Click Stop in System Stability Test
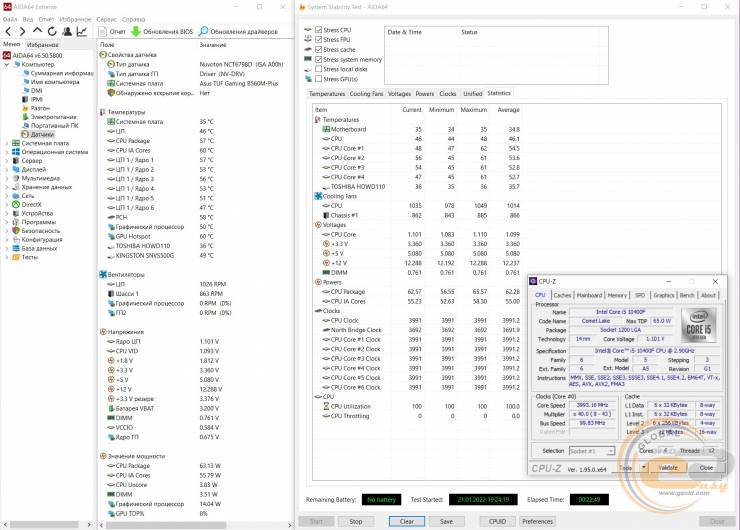The height and width of the screenshot is (530, 740). tap(356, 522)
